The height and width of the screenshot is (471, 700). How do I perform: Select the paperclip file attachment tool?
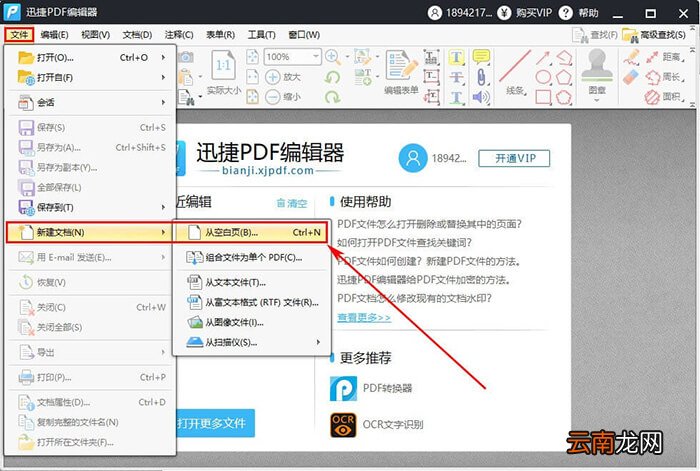[481, 77]
